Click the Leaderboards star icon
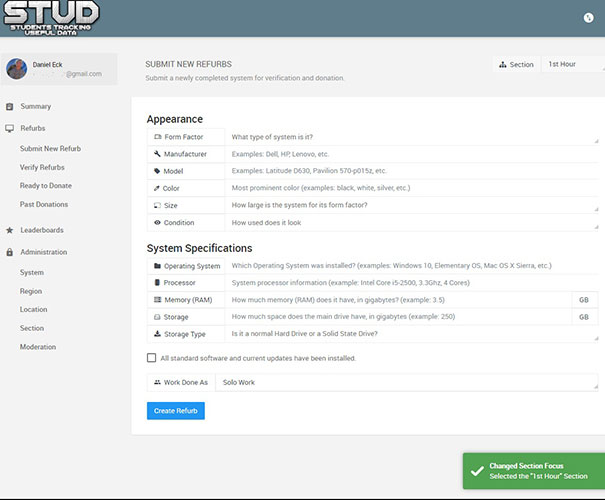This screenshot has height=500, width=605. tap(10, 230)
